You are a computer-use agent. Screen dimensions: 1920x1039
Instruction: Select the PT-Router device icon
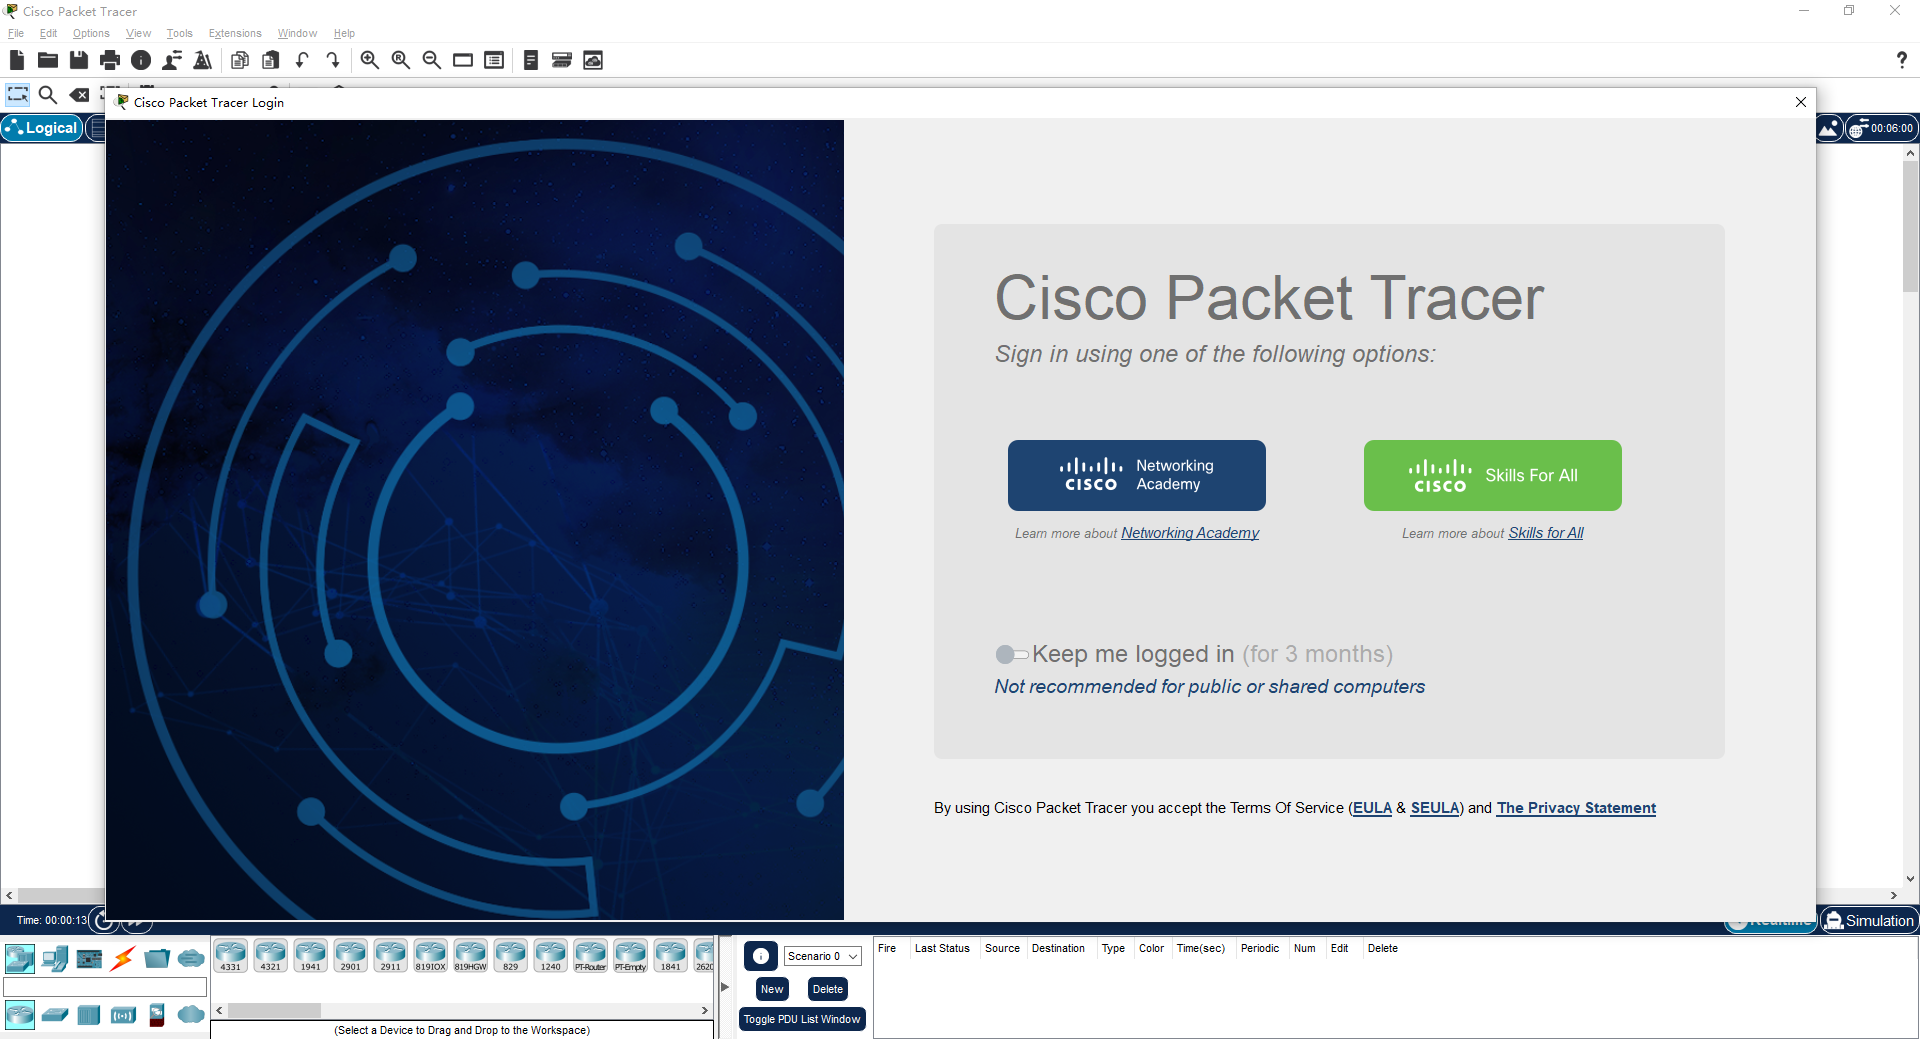[590, 955]
